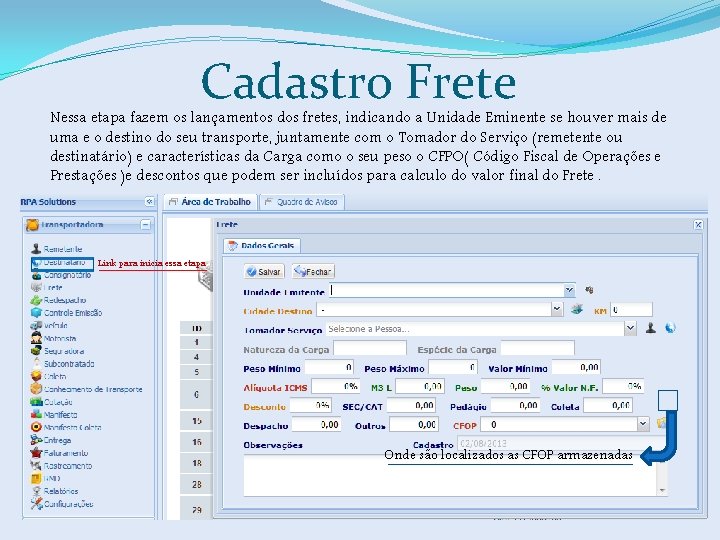Click the Alíquota ICMS field
This screenshot has width=720, height=540.
[x=336, y=387]
